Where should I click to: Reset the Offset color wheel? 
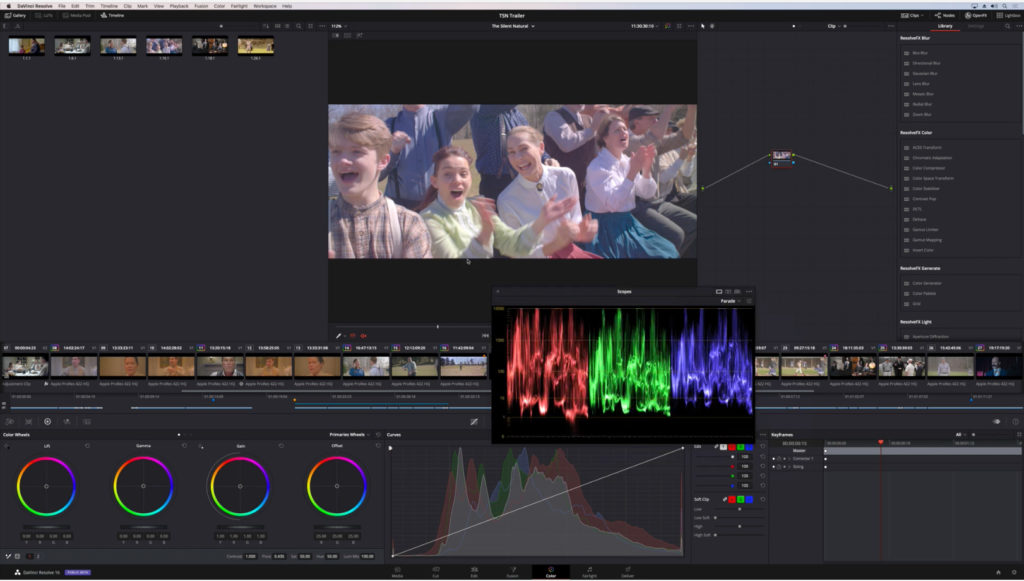coord(378,446)
